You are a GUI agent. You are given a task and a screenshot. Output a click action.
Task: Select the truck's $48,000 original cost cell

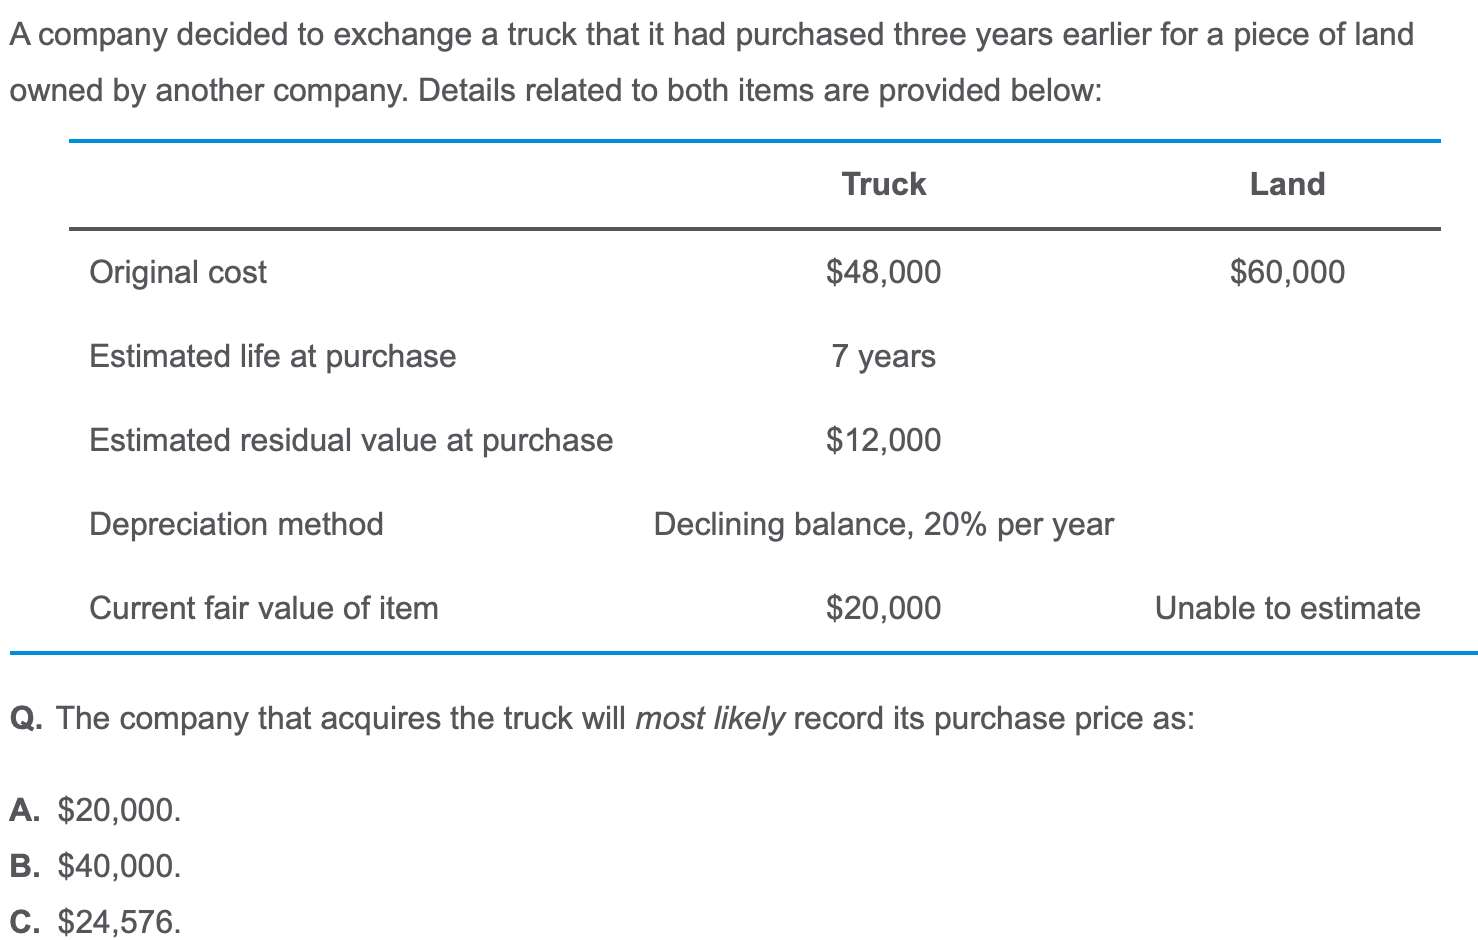point(883,272)
